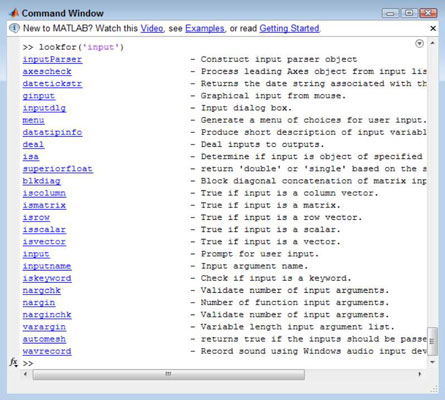Open the ismatrix help link
The width and height of the screenshot is (445, 400).
pos(44,205)
